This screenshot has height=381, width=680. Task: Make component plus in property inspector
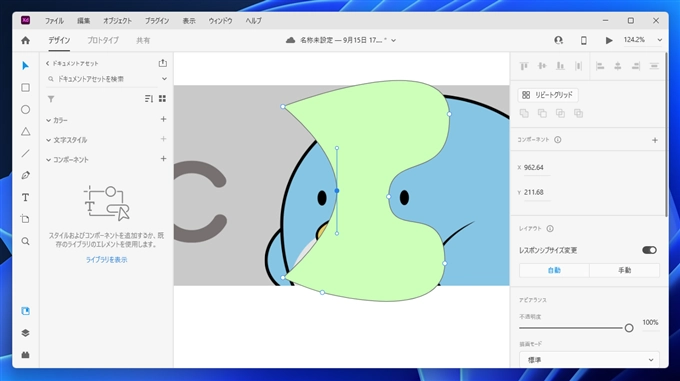655,140
